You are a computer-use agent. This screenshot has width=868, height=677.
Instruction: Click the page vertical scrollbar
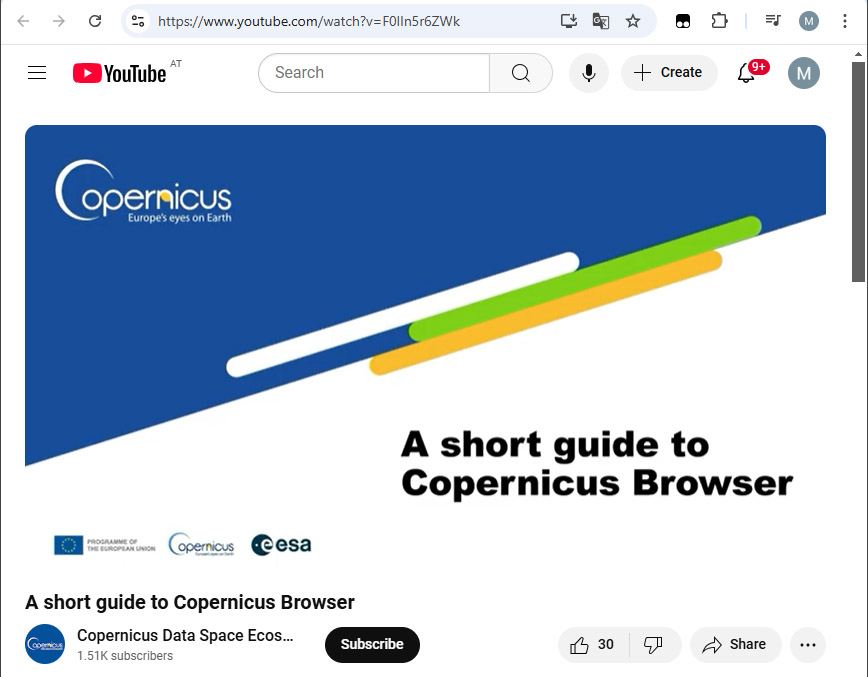coord(858,172)
